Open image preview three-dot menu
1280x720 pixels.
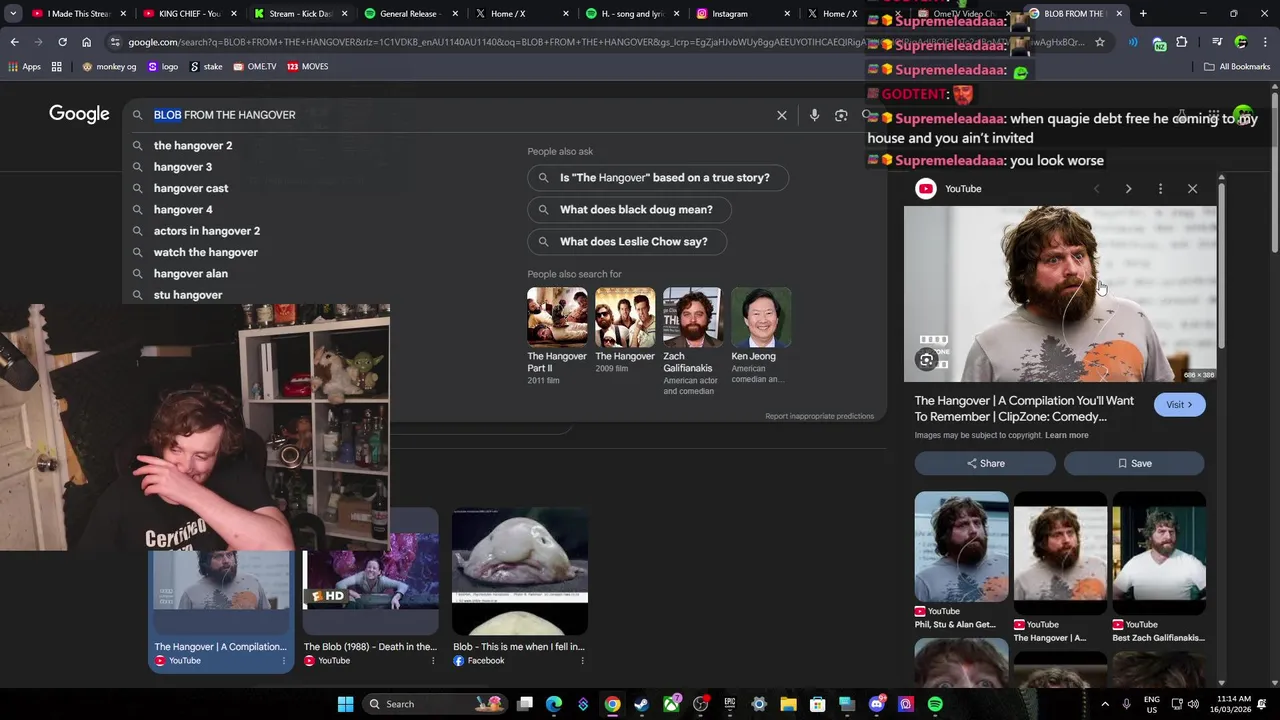[x=1160, y=189]
